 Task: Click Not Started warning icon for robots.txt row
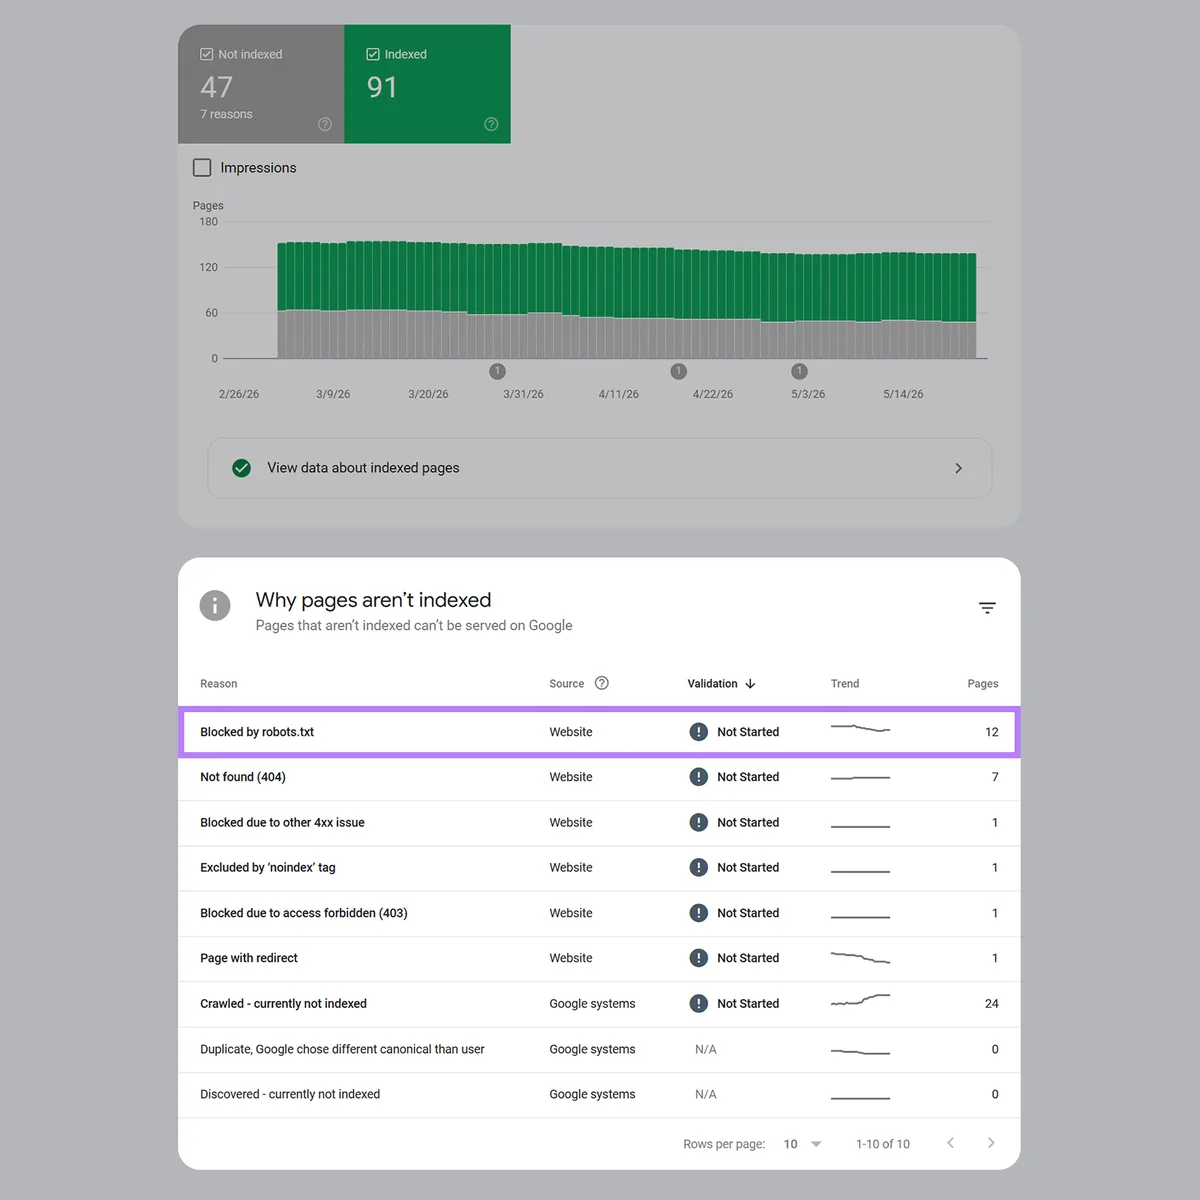click(699, 732)
